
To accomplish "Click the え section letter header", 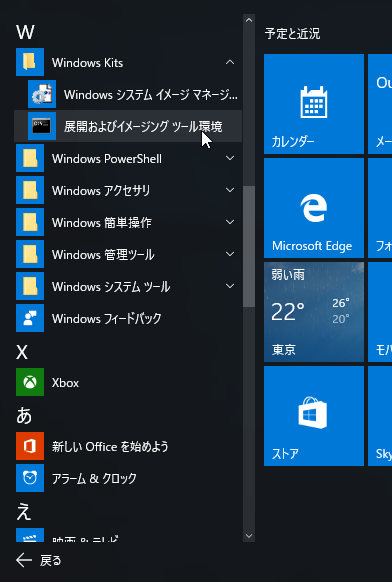I will [23, 512].
